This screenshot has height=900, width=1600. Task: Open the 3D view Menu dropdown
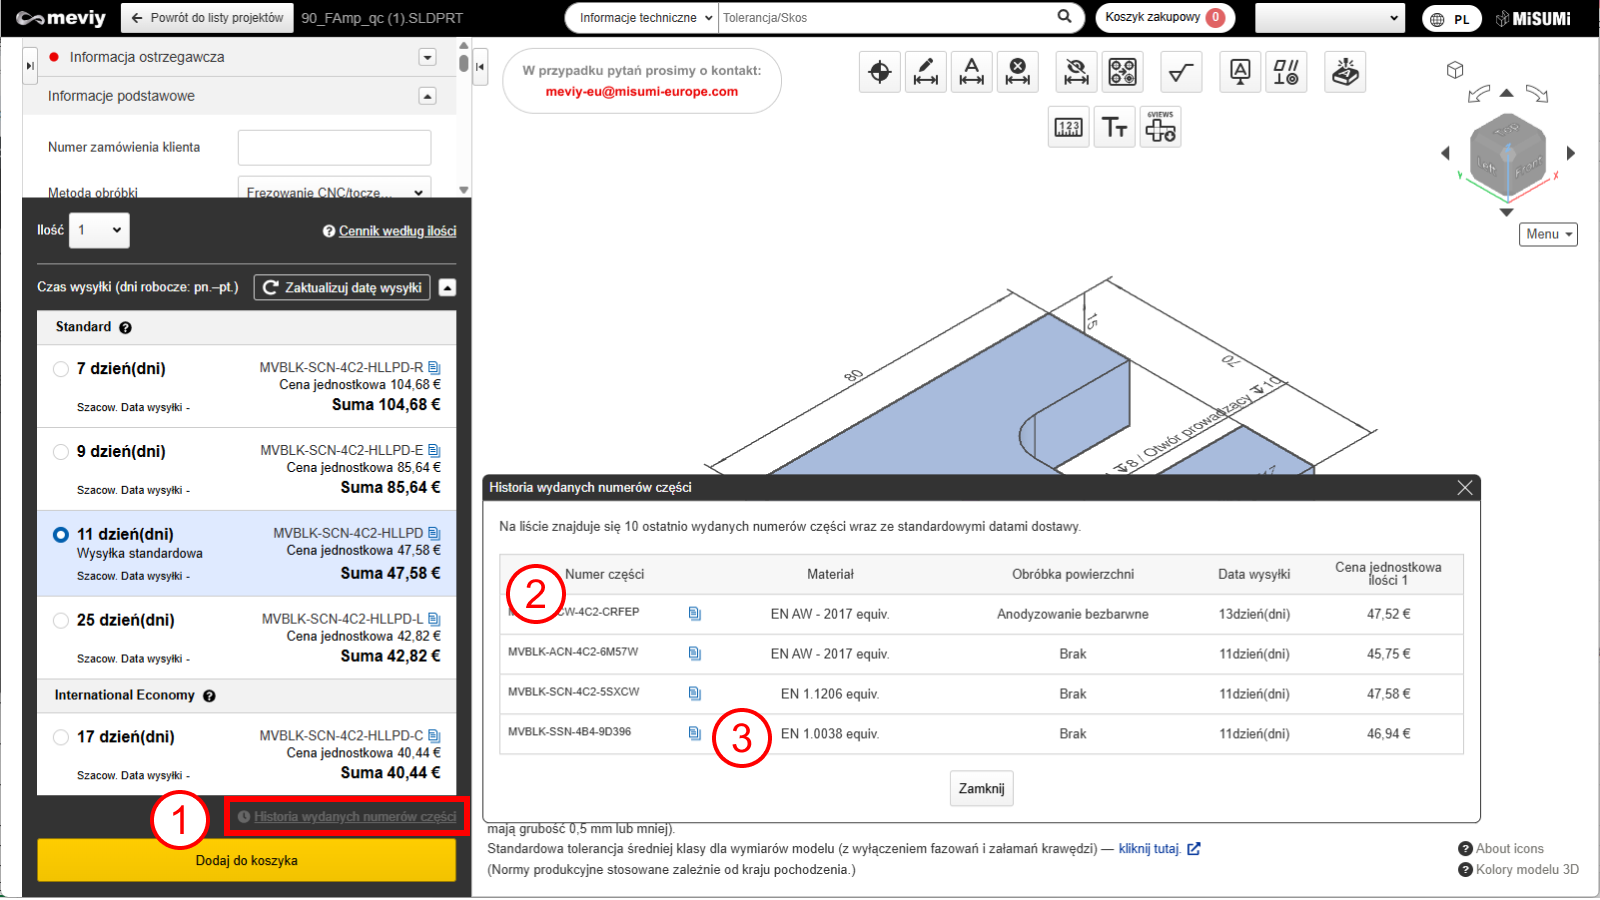(x=1547, y=234)
